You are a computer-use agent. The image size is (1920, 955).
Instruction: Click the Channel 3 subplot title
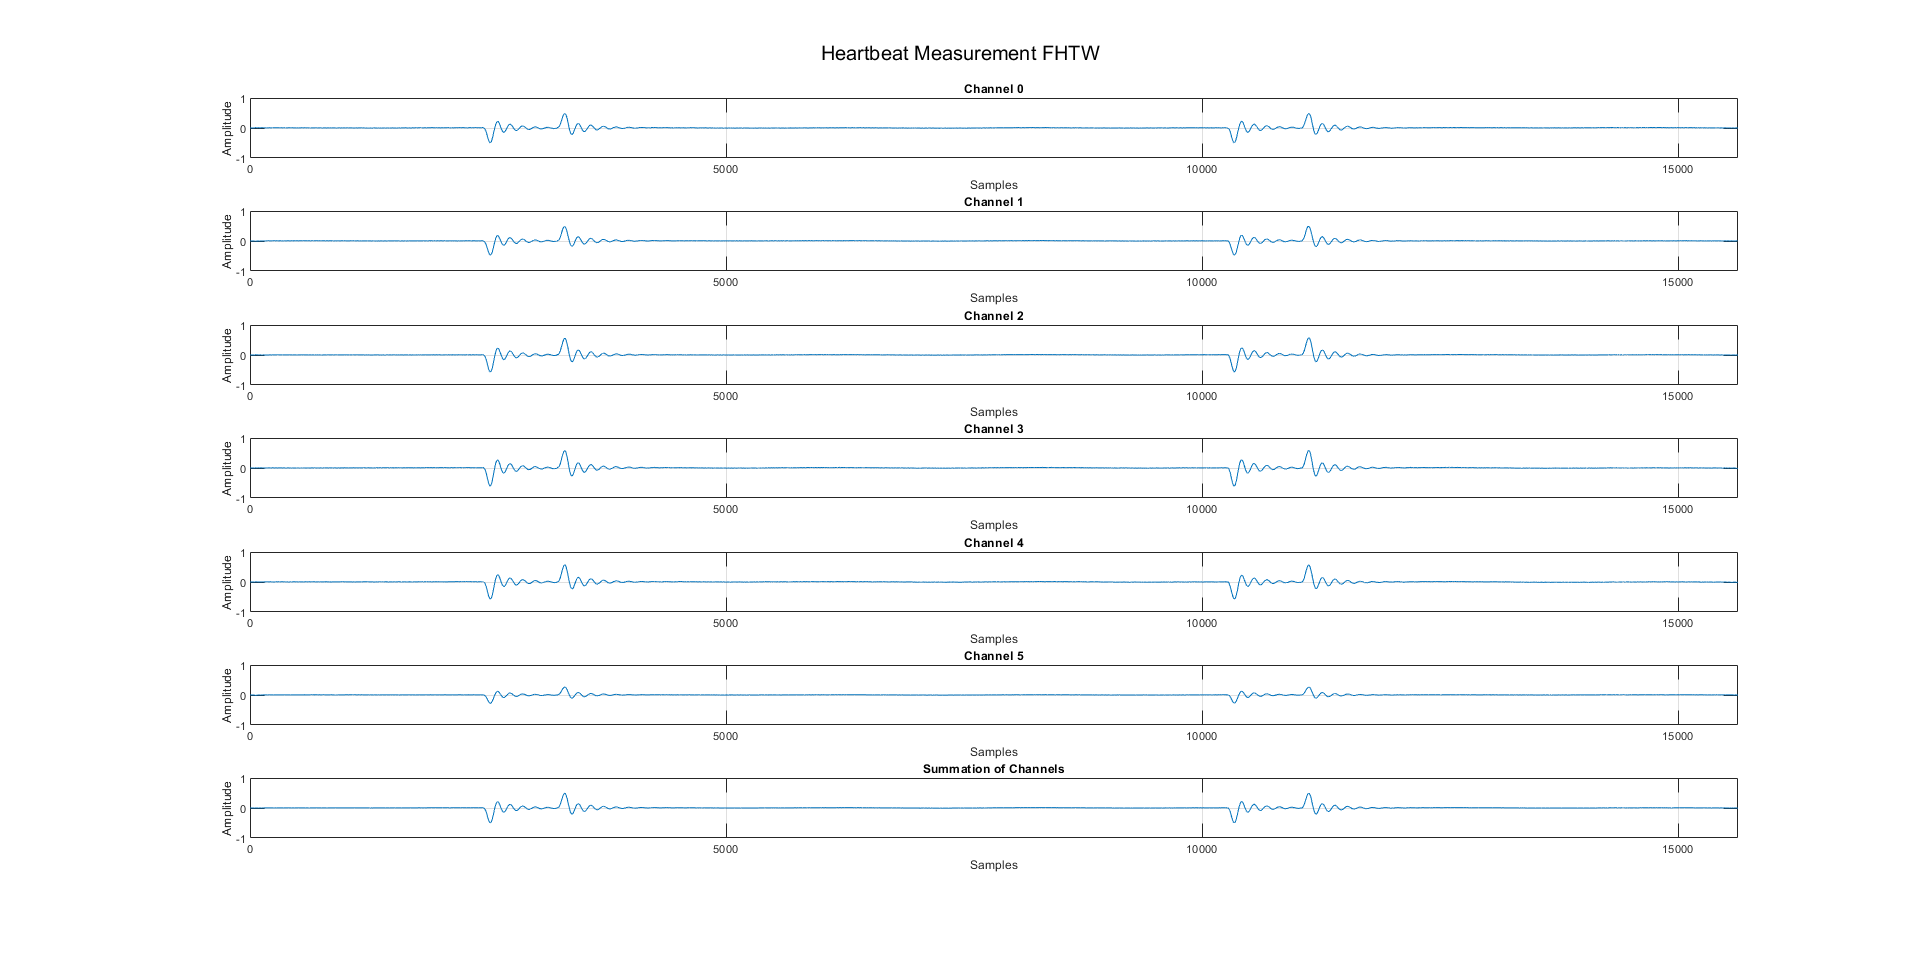pyautogui.click(x=993, y=429)
